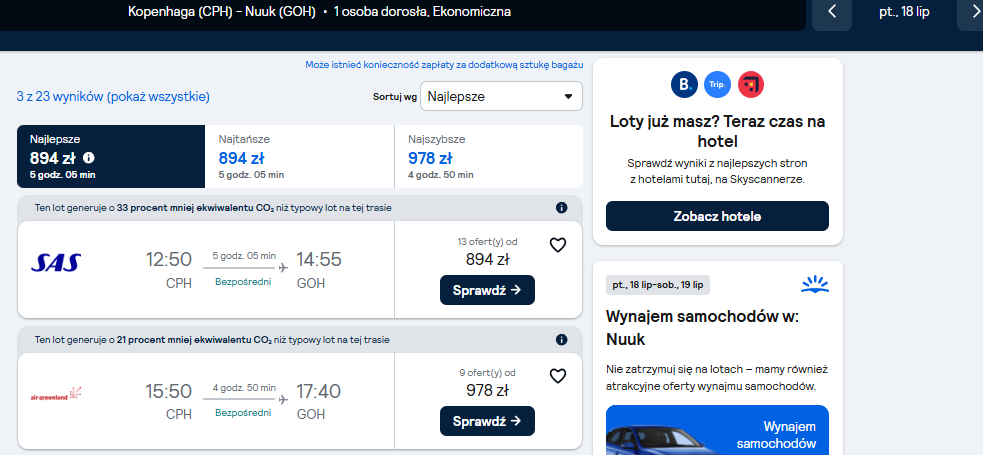Click the red hotel provider logo
This screenshot has width=983, height=455.
750,85
